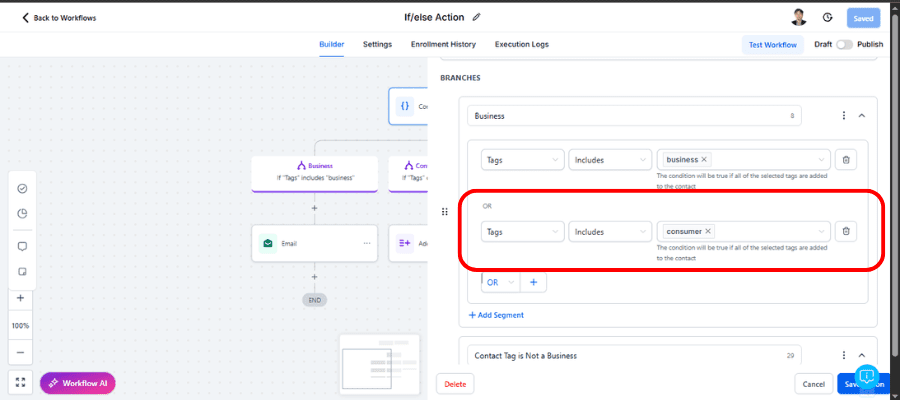Click the Test Workflow button
The image size is (900, 400).
pyautogui.click(x=773, y=45)
